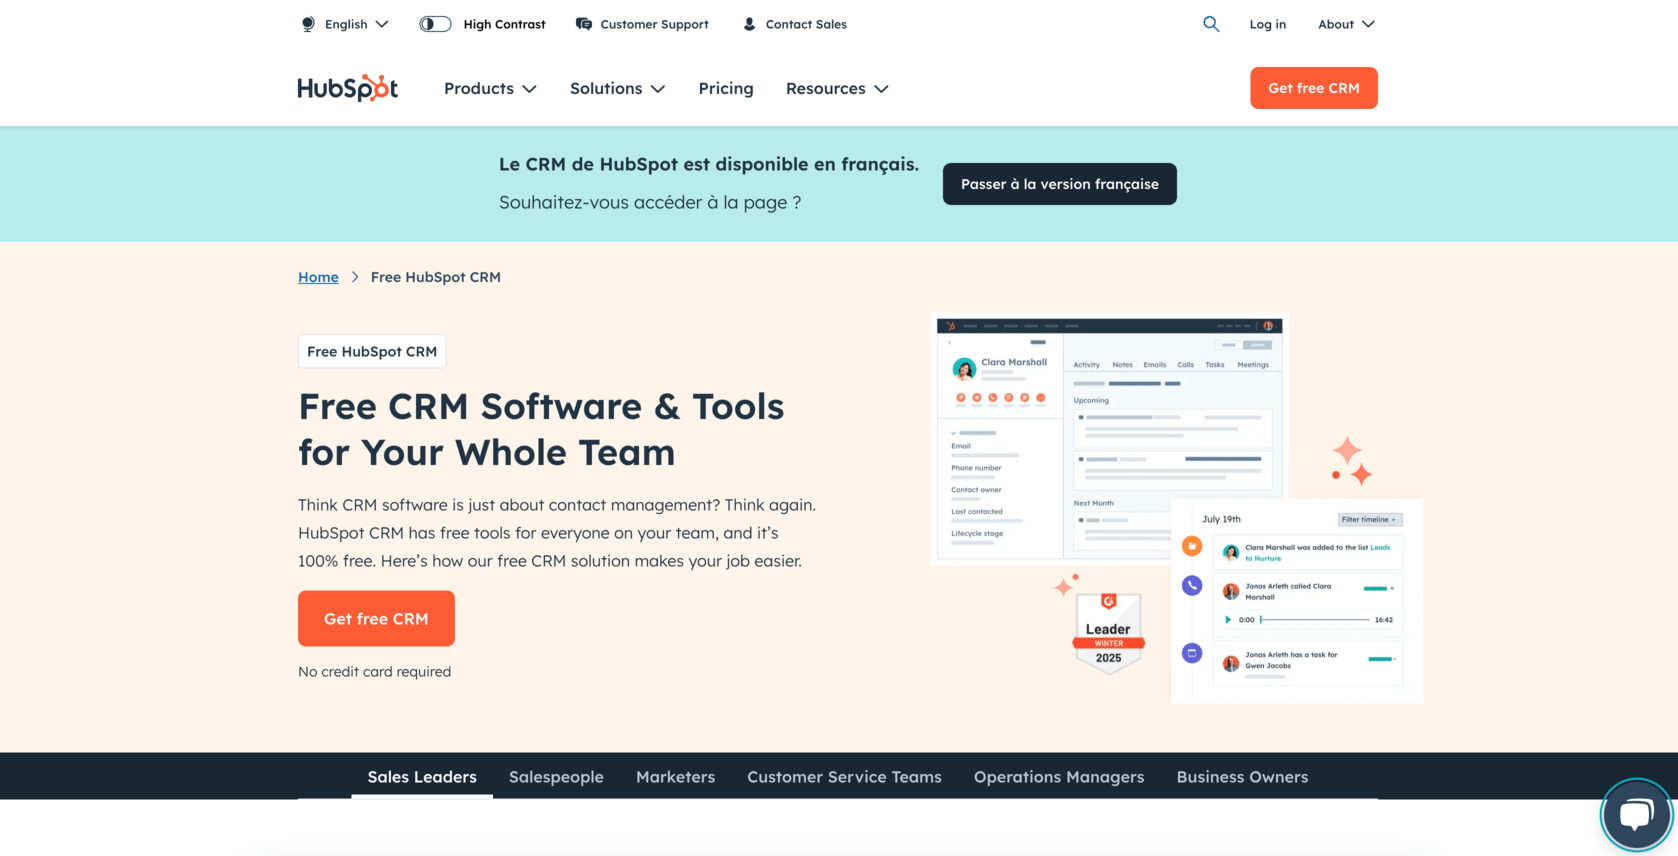Click the Leads to Nurture link text
The width and height of the screenshot is (1678, 856).
pos(1317,553)
